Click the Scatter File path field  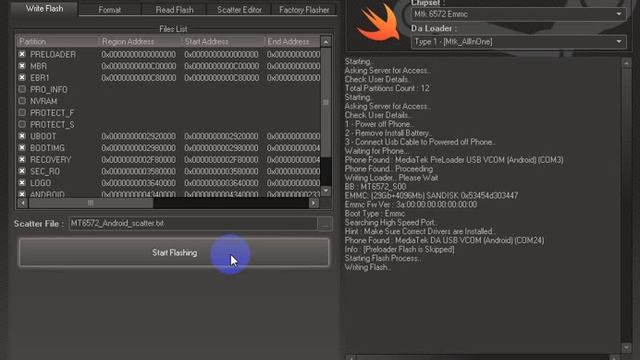point(193,223)
